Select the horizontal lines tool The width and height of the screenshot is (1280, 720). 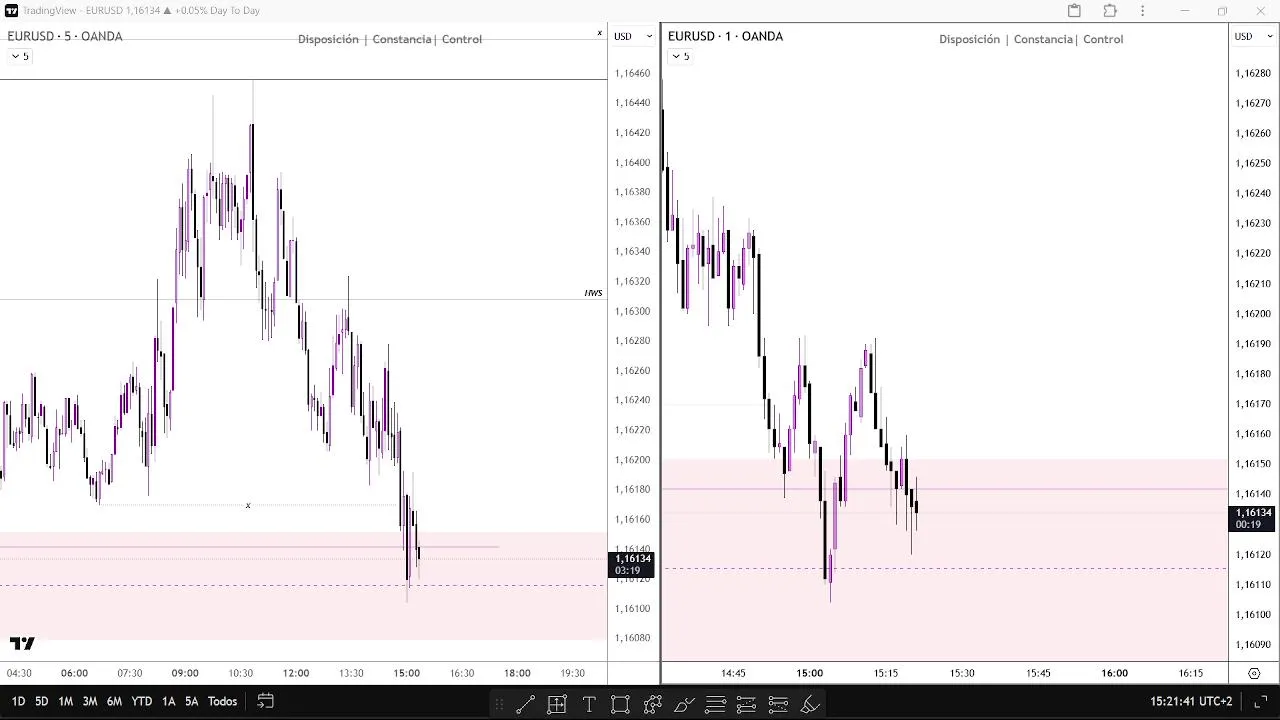point(715,704)
